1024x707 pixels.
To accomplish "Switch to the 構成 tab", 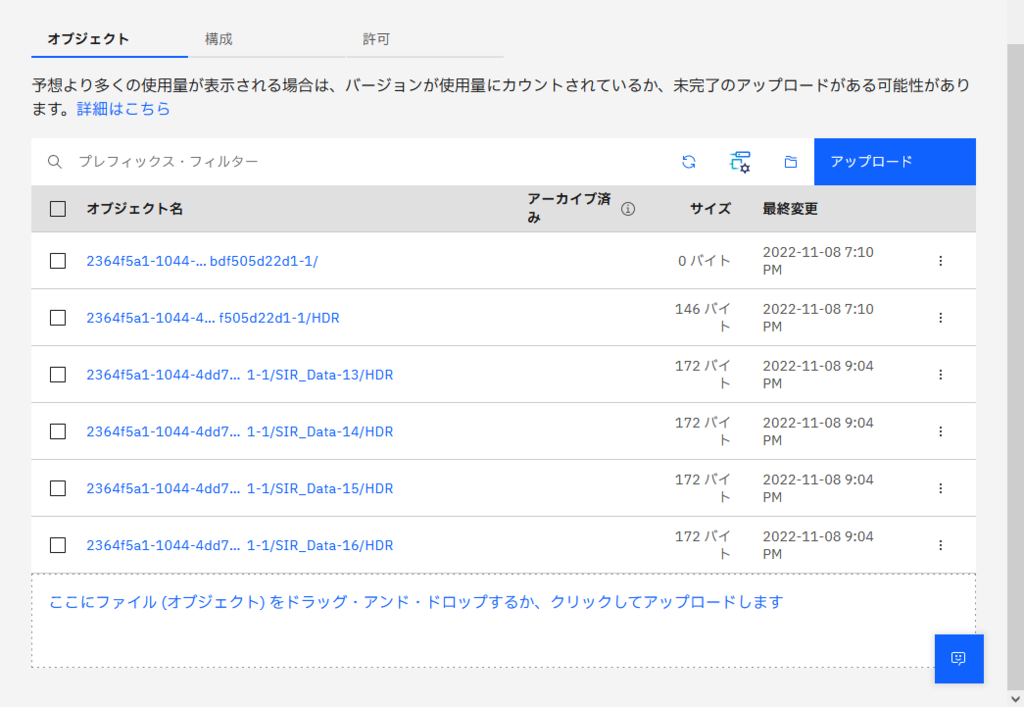I will [266, 39].
